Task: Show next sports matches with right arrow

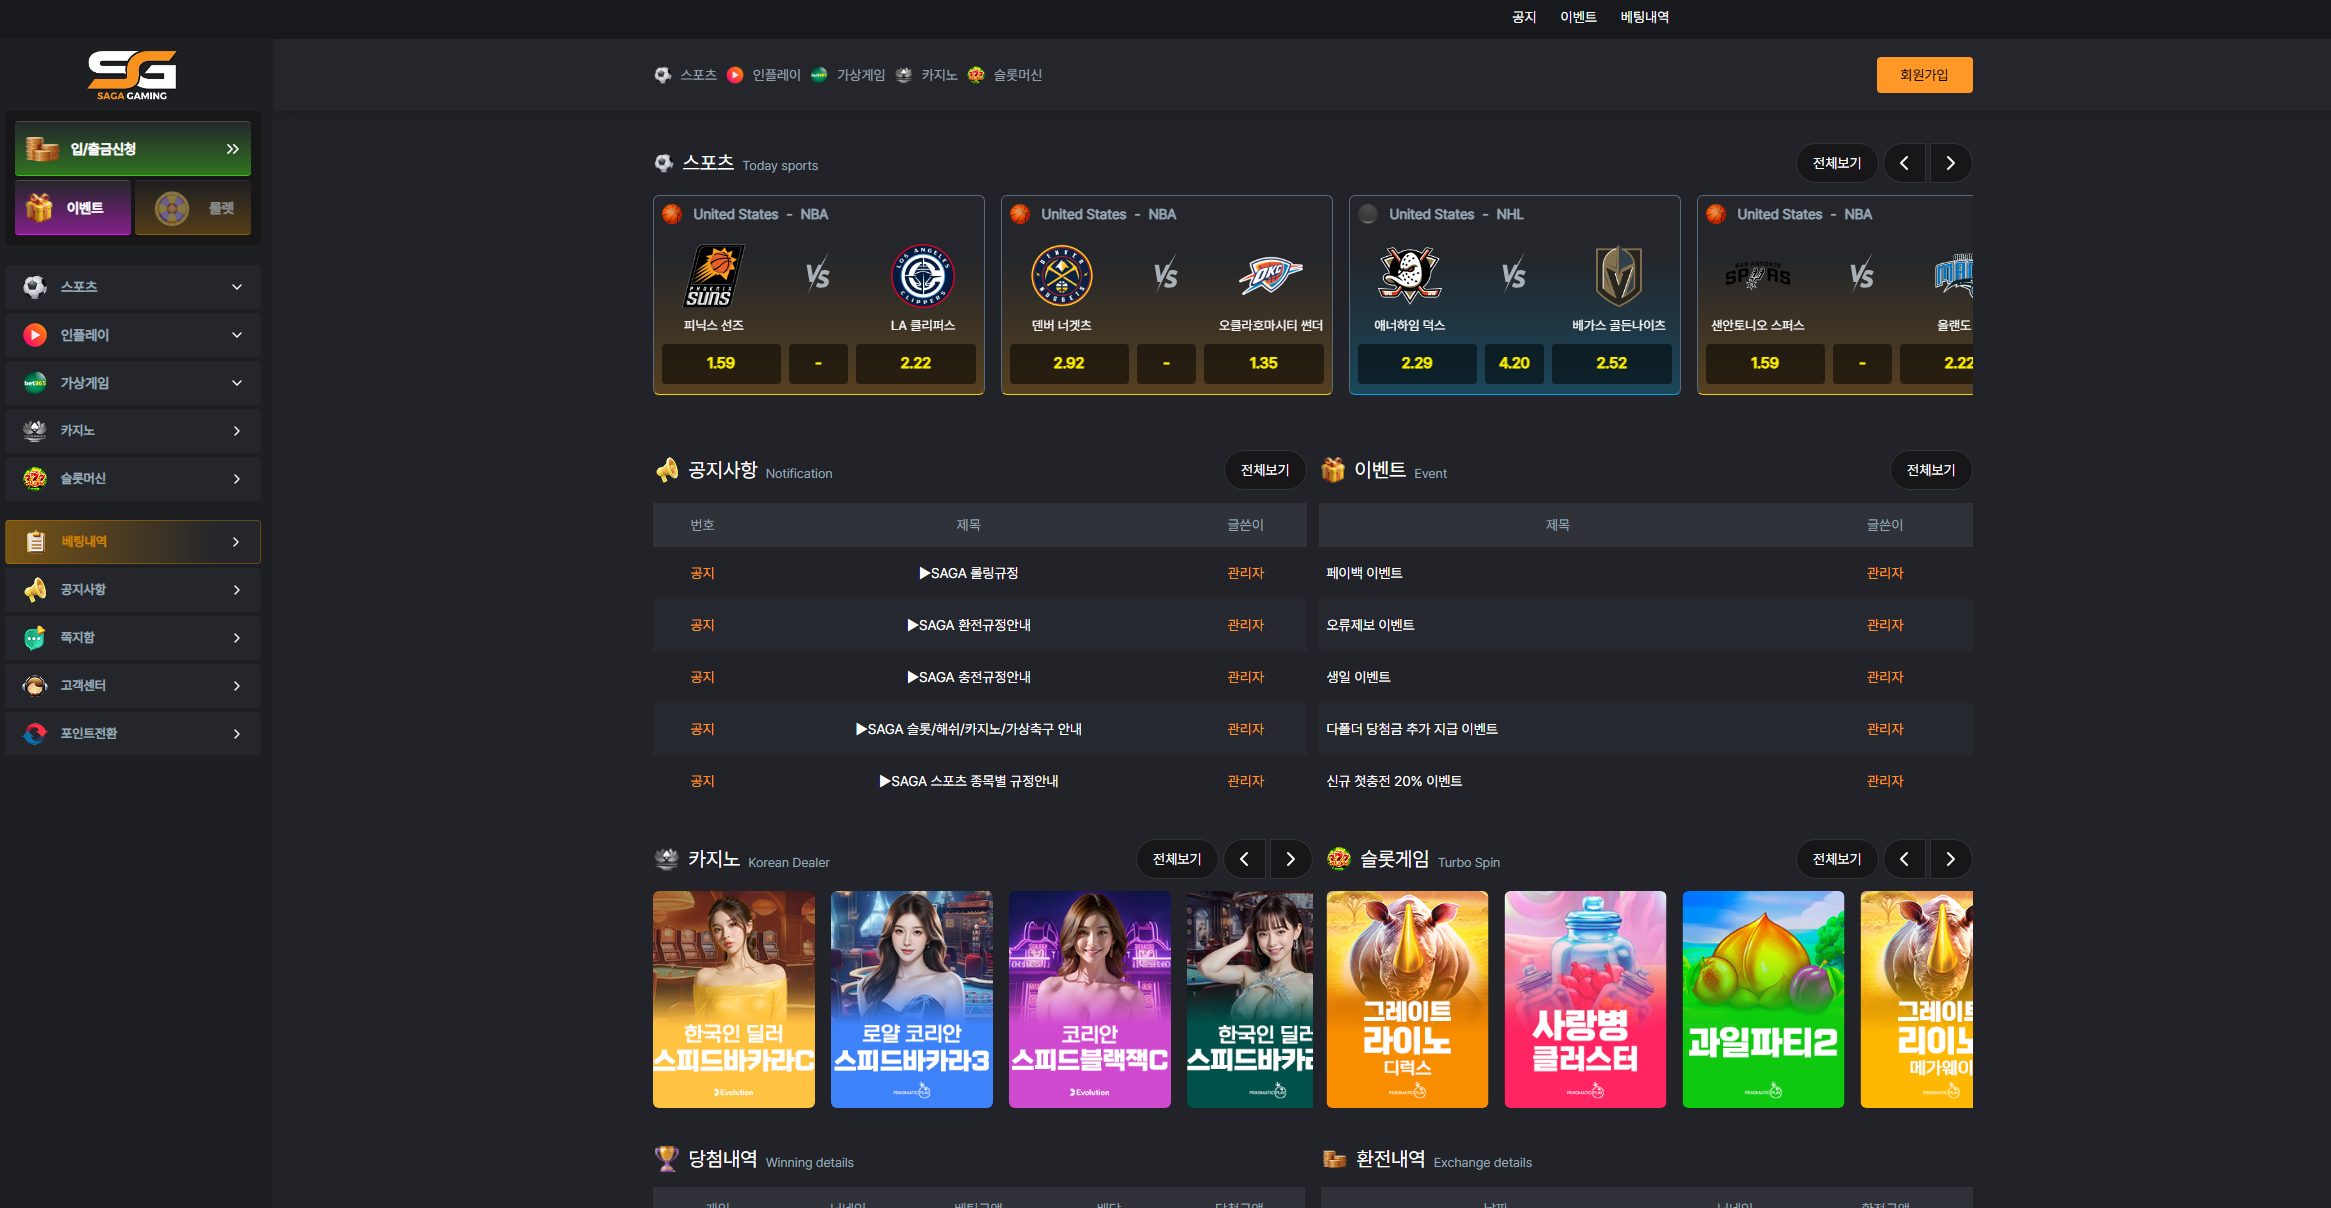Action: click(1950, 163)
